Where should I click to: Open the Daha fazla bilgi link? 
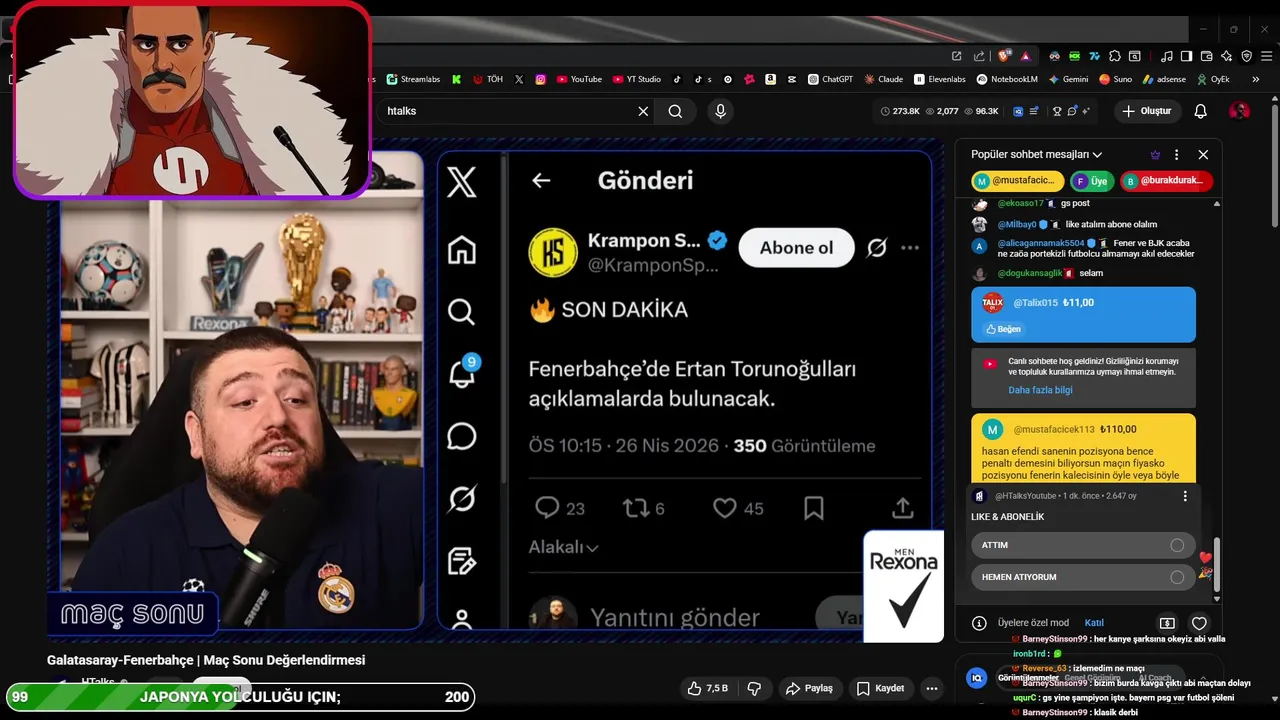click(x=1039, y=390)
